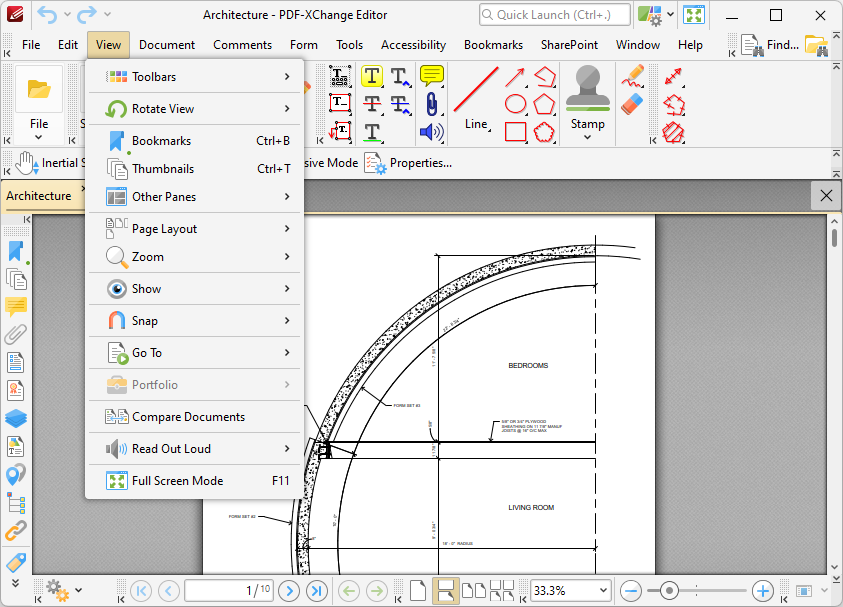Viewport: 843px width, 607px height.
Task: Enable continuous page layout in status bar
Action: [x=446, y=591]
